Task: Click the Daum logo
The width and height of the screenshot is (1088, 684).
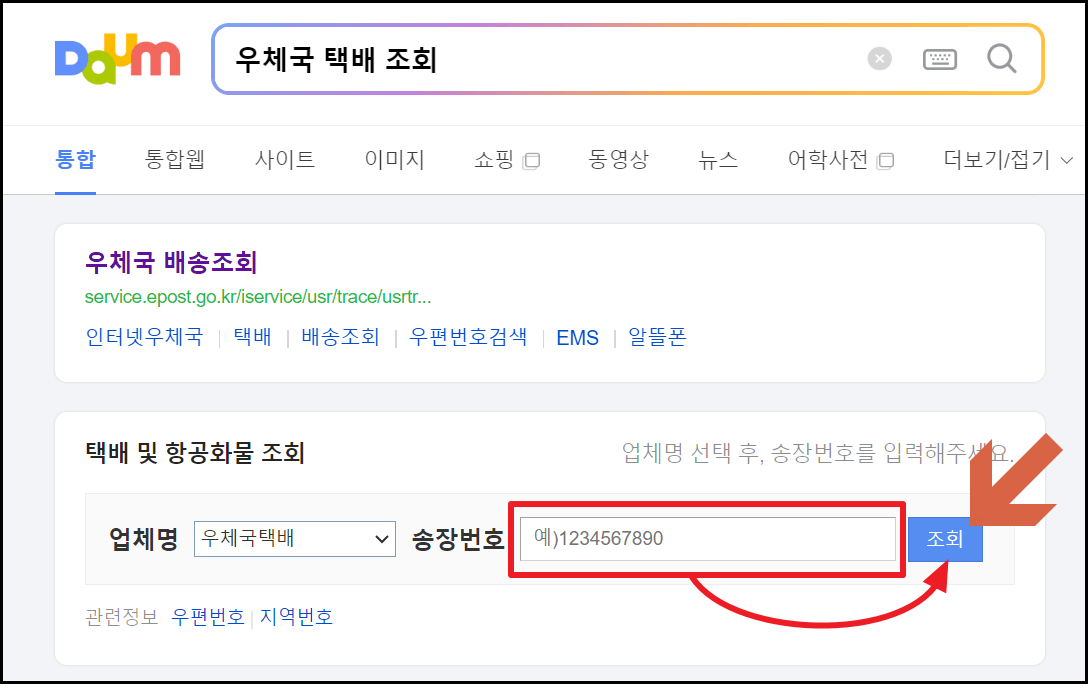Action: [x=117, y=60]
